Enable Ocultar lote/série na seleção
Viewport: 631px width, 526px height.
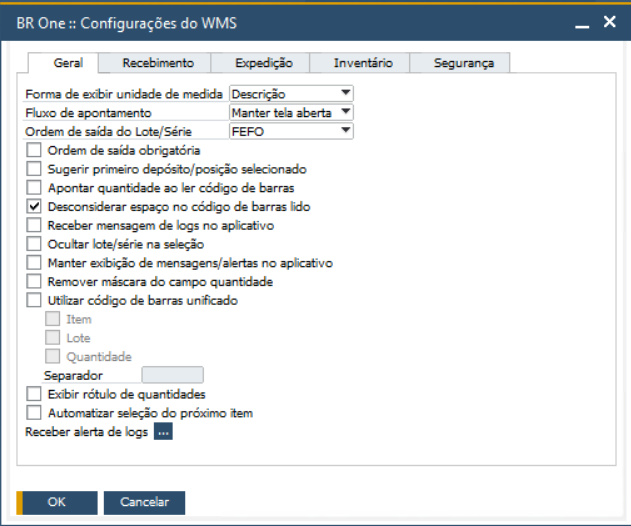pos(35,244)
